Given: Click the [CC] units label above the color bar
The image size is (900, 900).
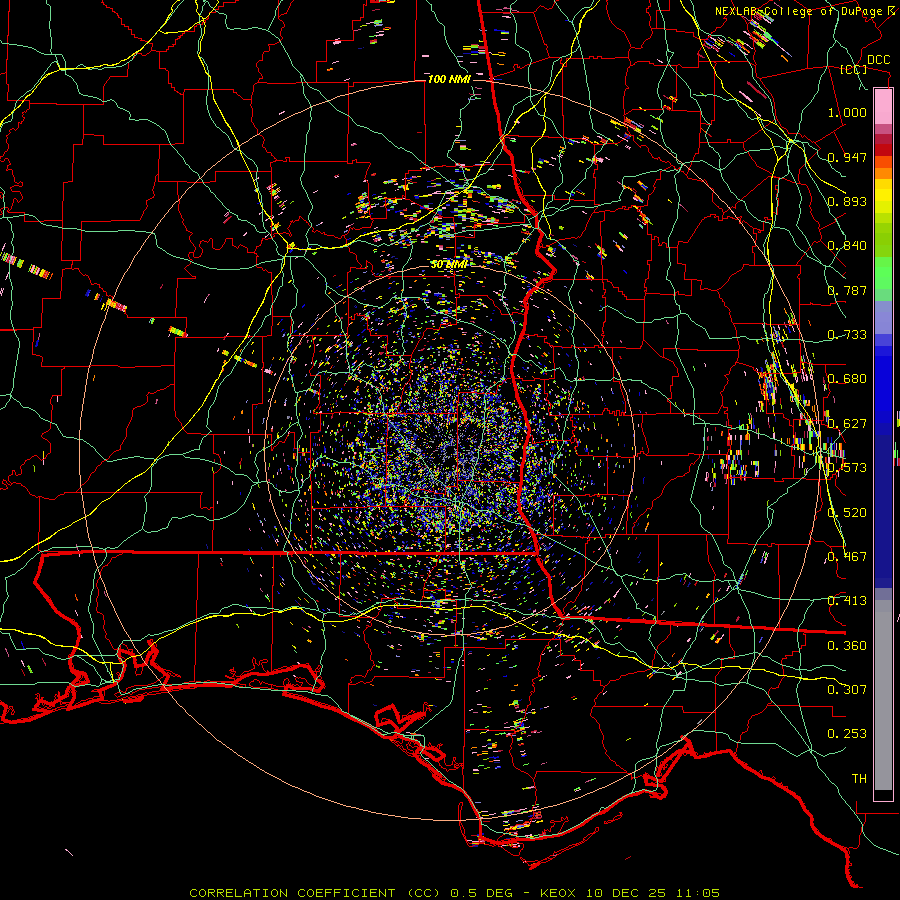Looking at the screenshot, I should (x=854, y=69).
